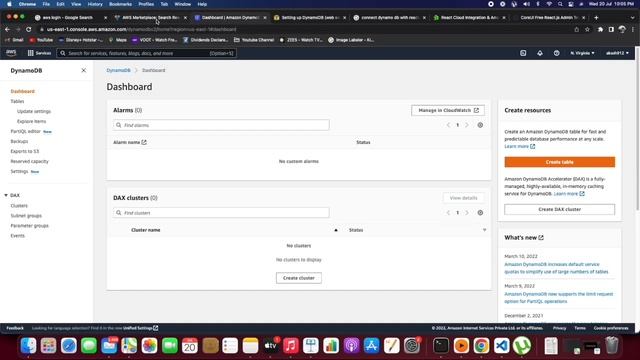Switch to AWS Marketplace Search tab
This screenshot has height=360, width=640.
[151, 18]
